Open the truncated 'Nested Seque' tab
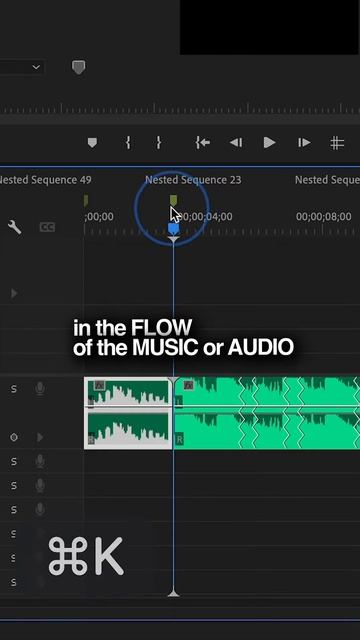 tap(327, 180)
